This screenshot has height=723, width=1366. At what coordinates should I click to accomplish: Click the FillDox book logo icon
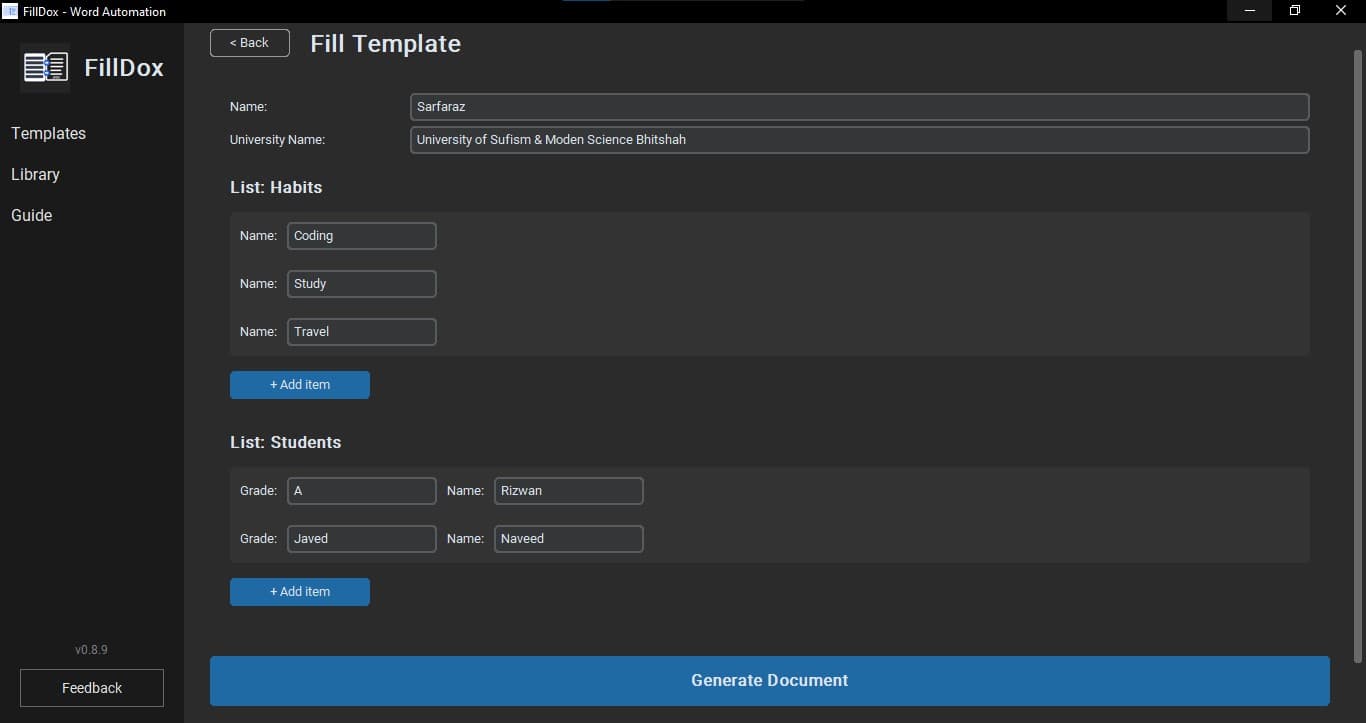point(45,68)
